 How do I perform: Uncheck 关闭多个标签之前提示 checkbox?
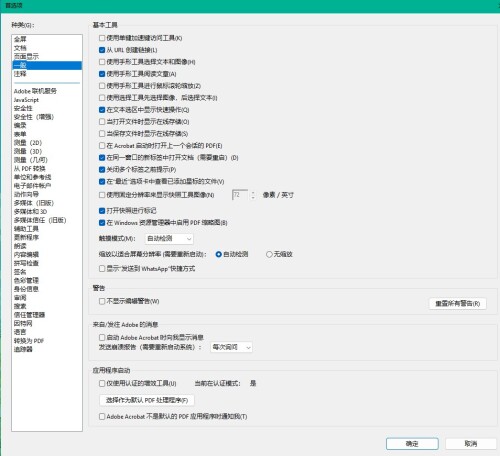click(102, 170)
